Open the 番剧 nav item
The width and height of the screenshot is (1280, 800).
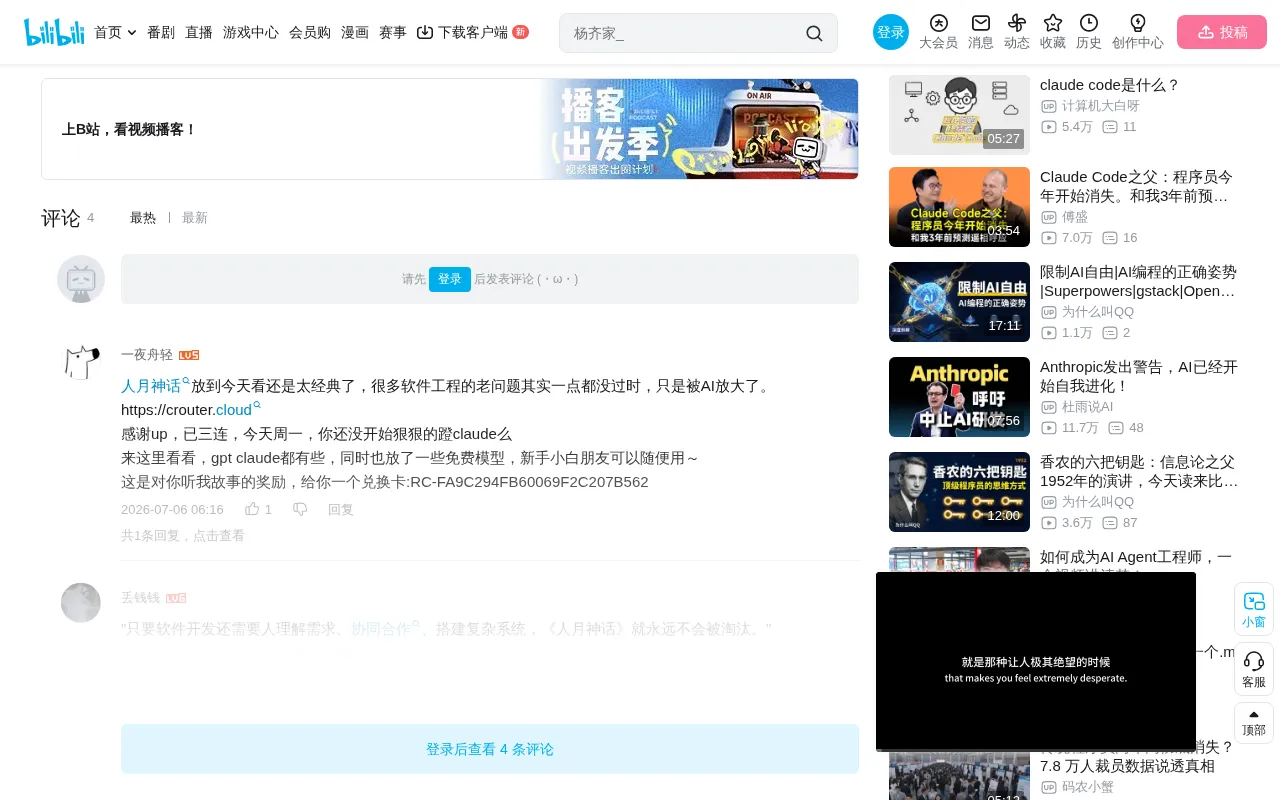(x=161, y=32)
